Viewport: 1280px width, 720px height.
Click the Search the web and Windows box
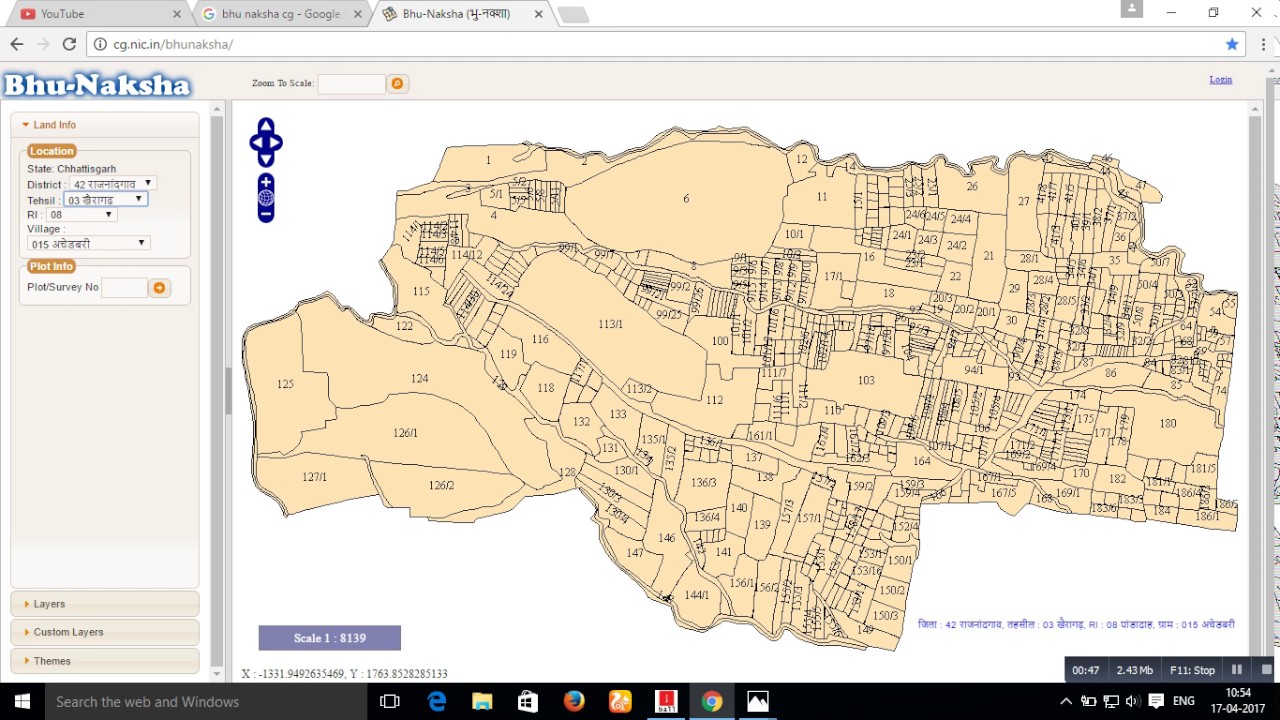(x=207, y=702)
